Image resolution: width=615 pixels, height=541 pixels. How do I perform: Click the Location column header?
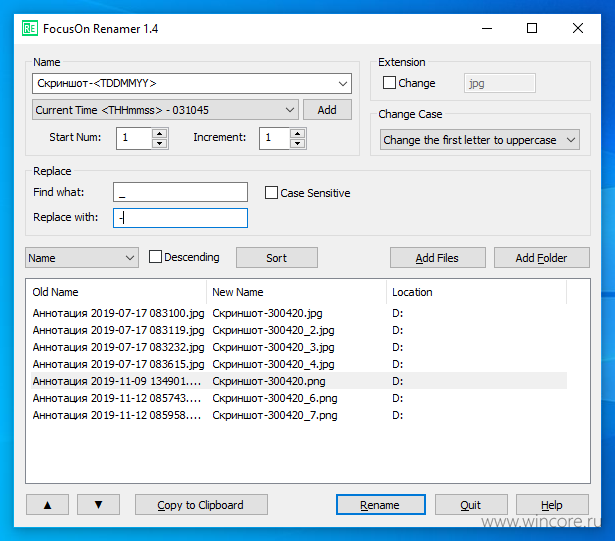477,292
